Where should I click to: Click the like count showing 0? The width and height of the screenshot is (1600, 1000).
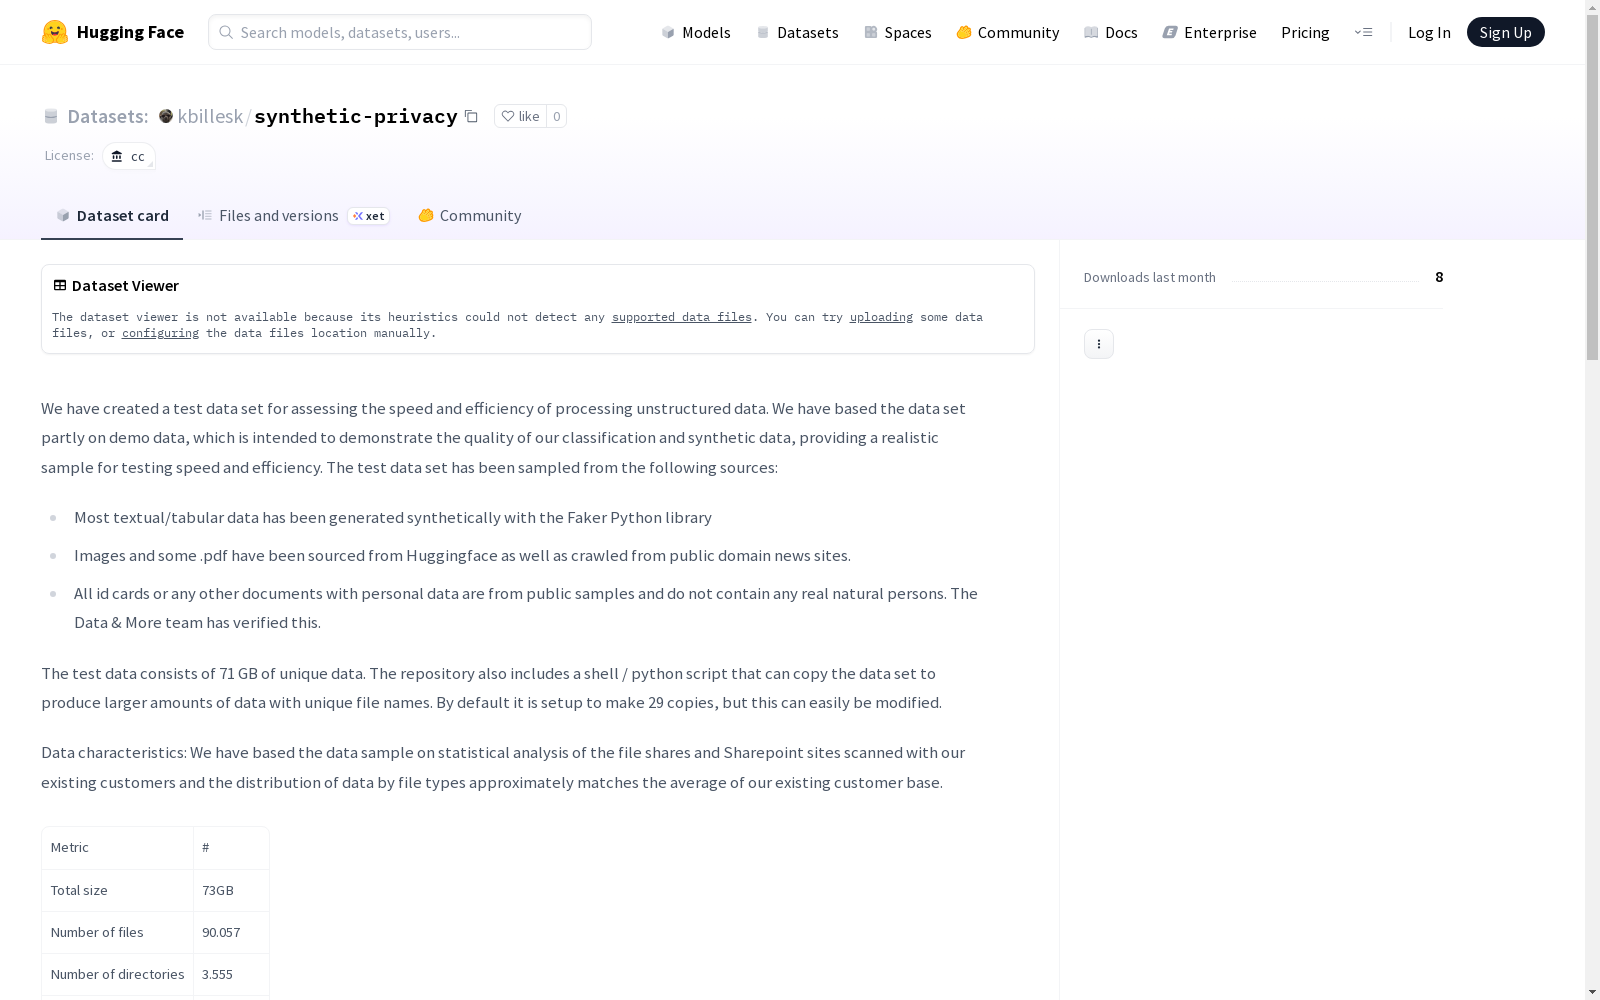[557, 116]
